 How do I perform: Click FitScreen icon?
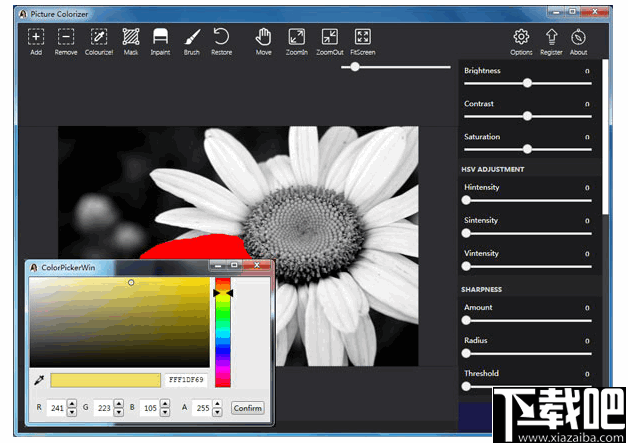pyautogui.click(x=363, y=42)
